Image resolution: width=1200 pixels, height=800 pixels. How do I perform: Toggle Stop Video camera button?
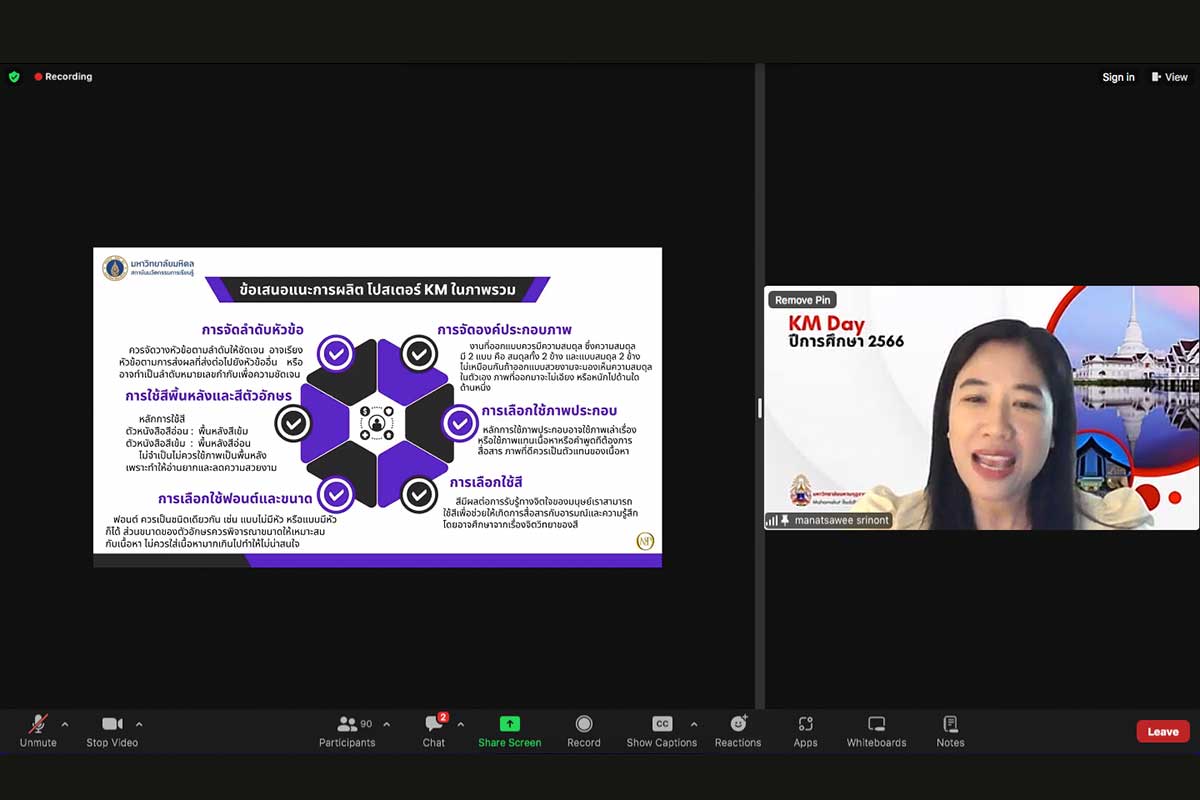112,725
